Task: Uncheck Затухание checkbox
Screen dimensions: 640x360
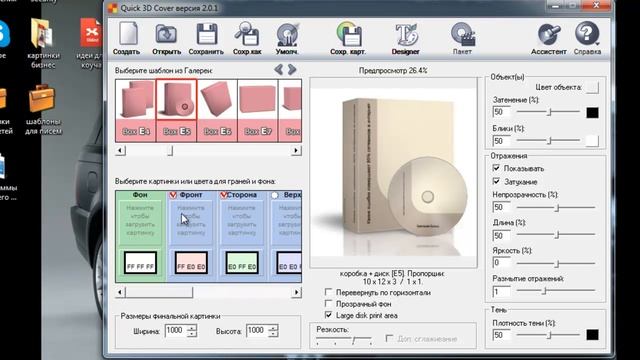Action: [x=496, y=181]
